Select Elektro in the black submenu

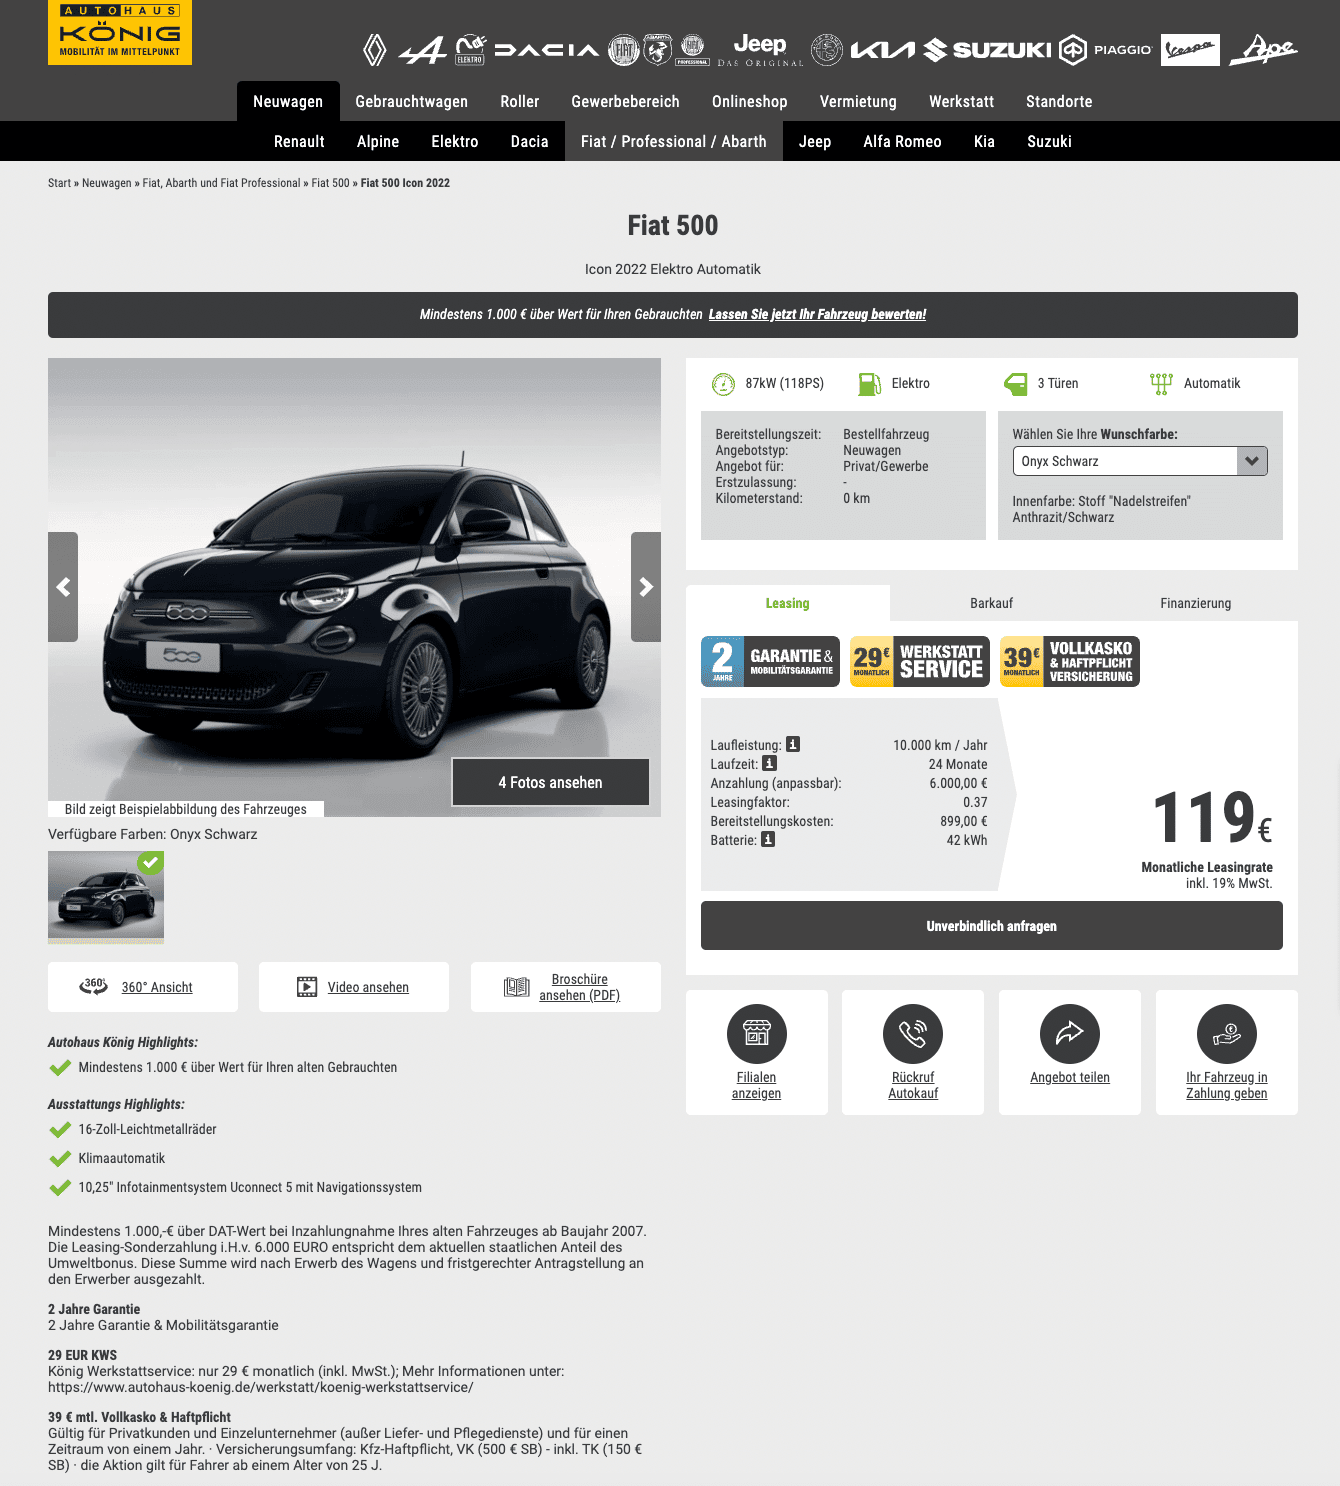[455, 141]
